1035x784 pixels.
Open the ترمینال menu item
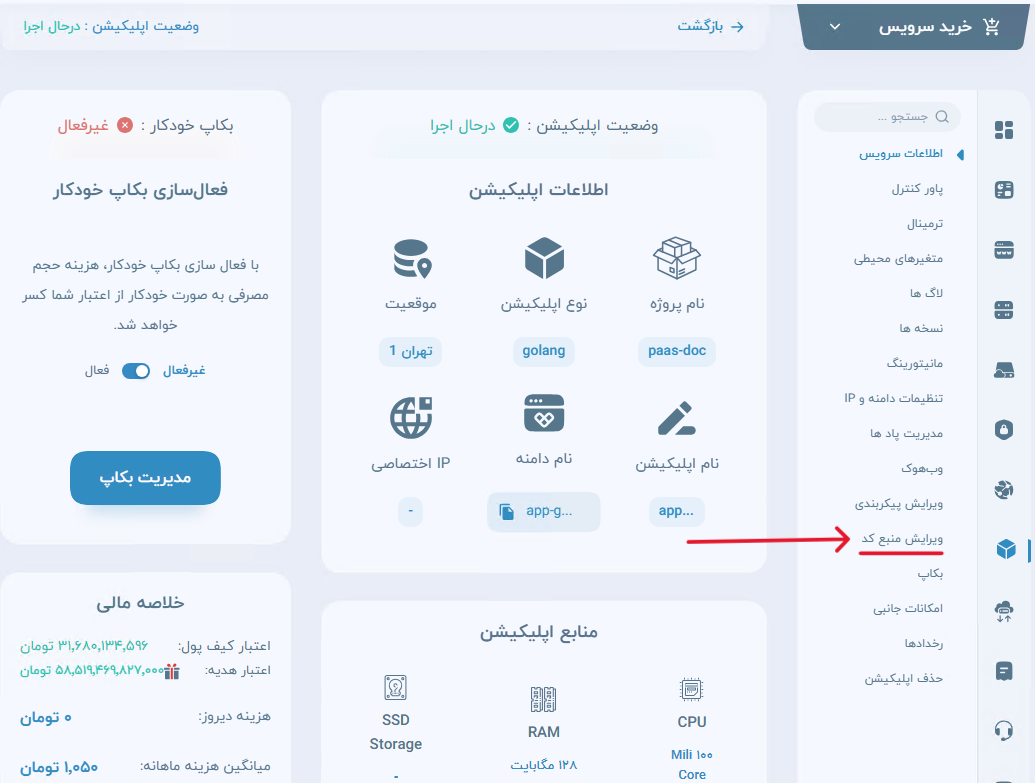coord(917,224)
